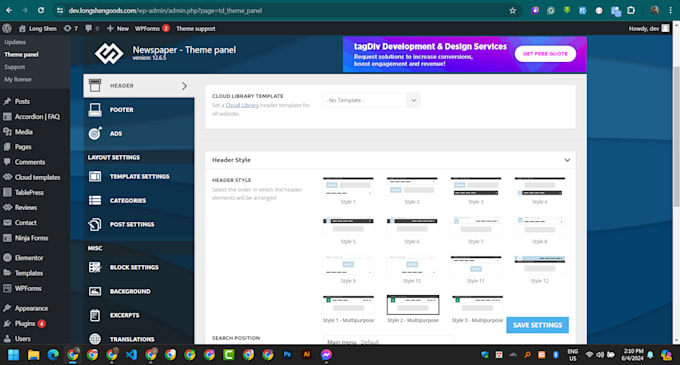Screen dimensions: 680x365
Task: Open the Header section in theme panel
Action: (139, 86)
